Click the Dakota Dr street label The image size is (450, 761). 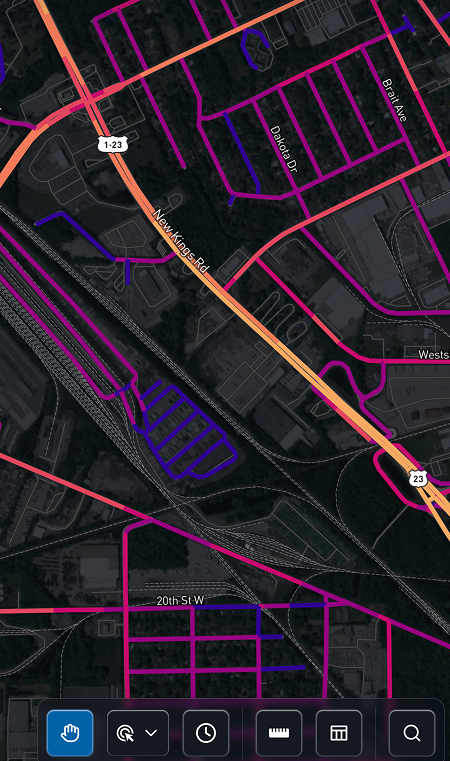283,149
